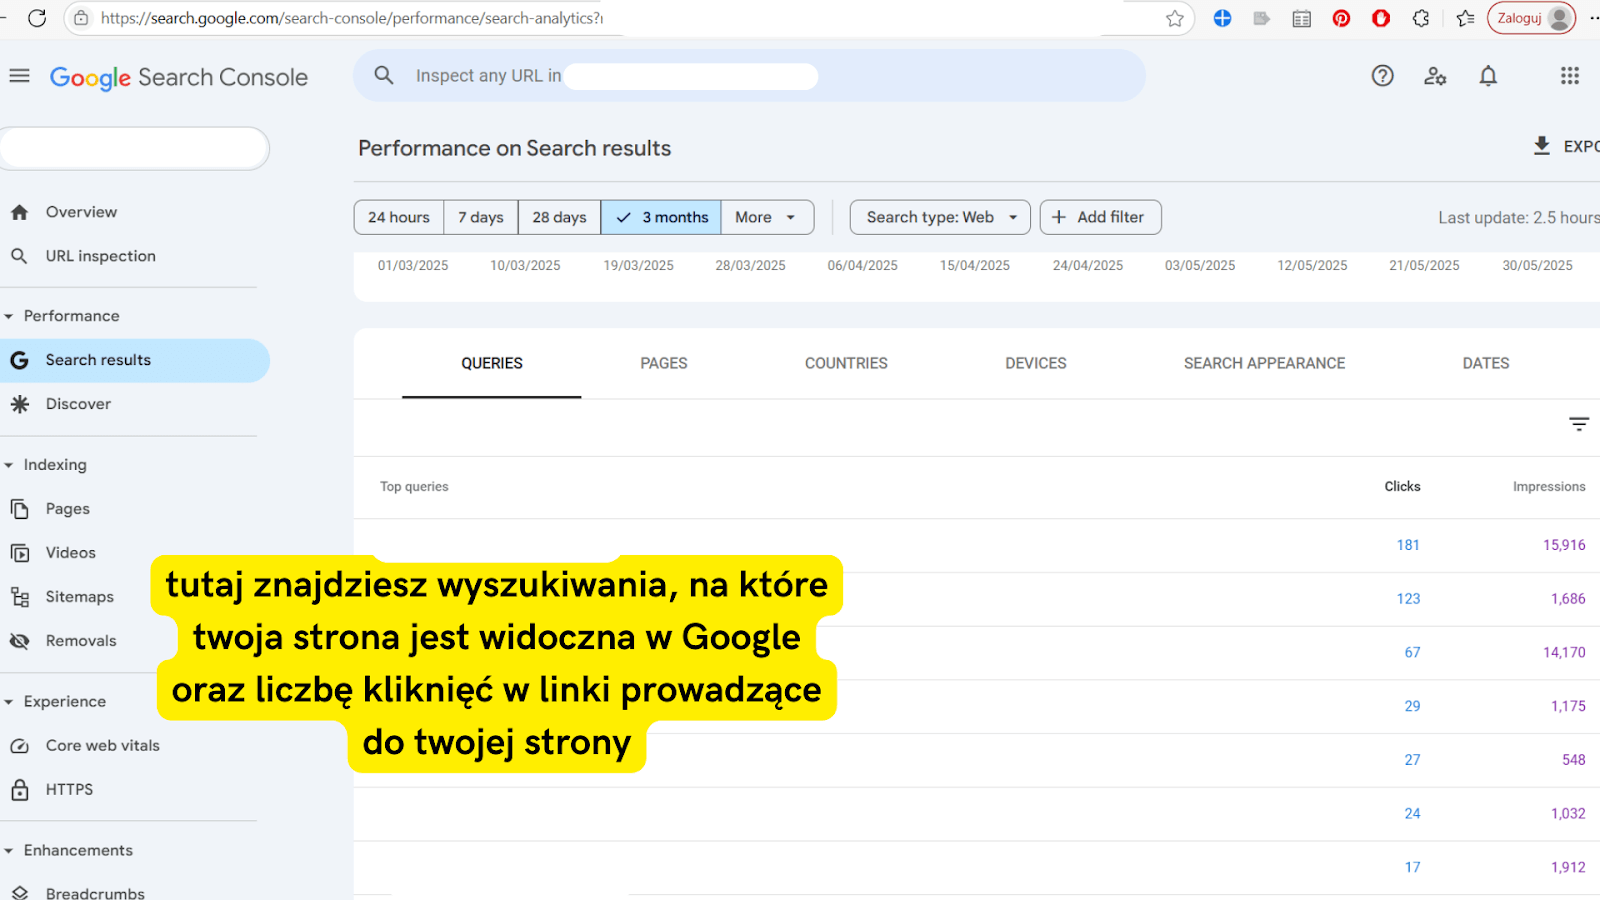This screenshot has height=900, width=1600.
Task: Click in the Inspect any URL field
Action: 750,76
